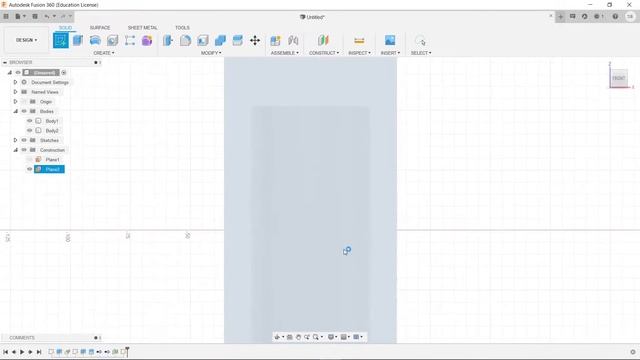
Task: Select the Press Pull tool icon
Action: pyautogui.click(x=168, y=40)
